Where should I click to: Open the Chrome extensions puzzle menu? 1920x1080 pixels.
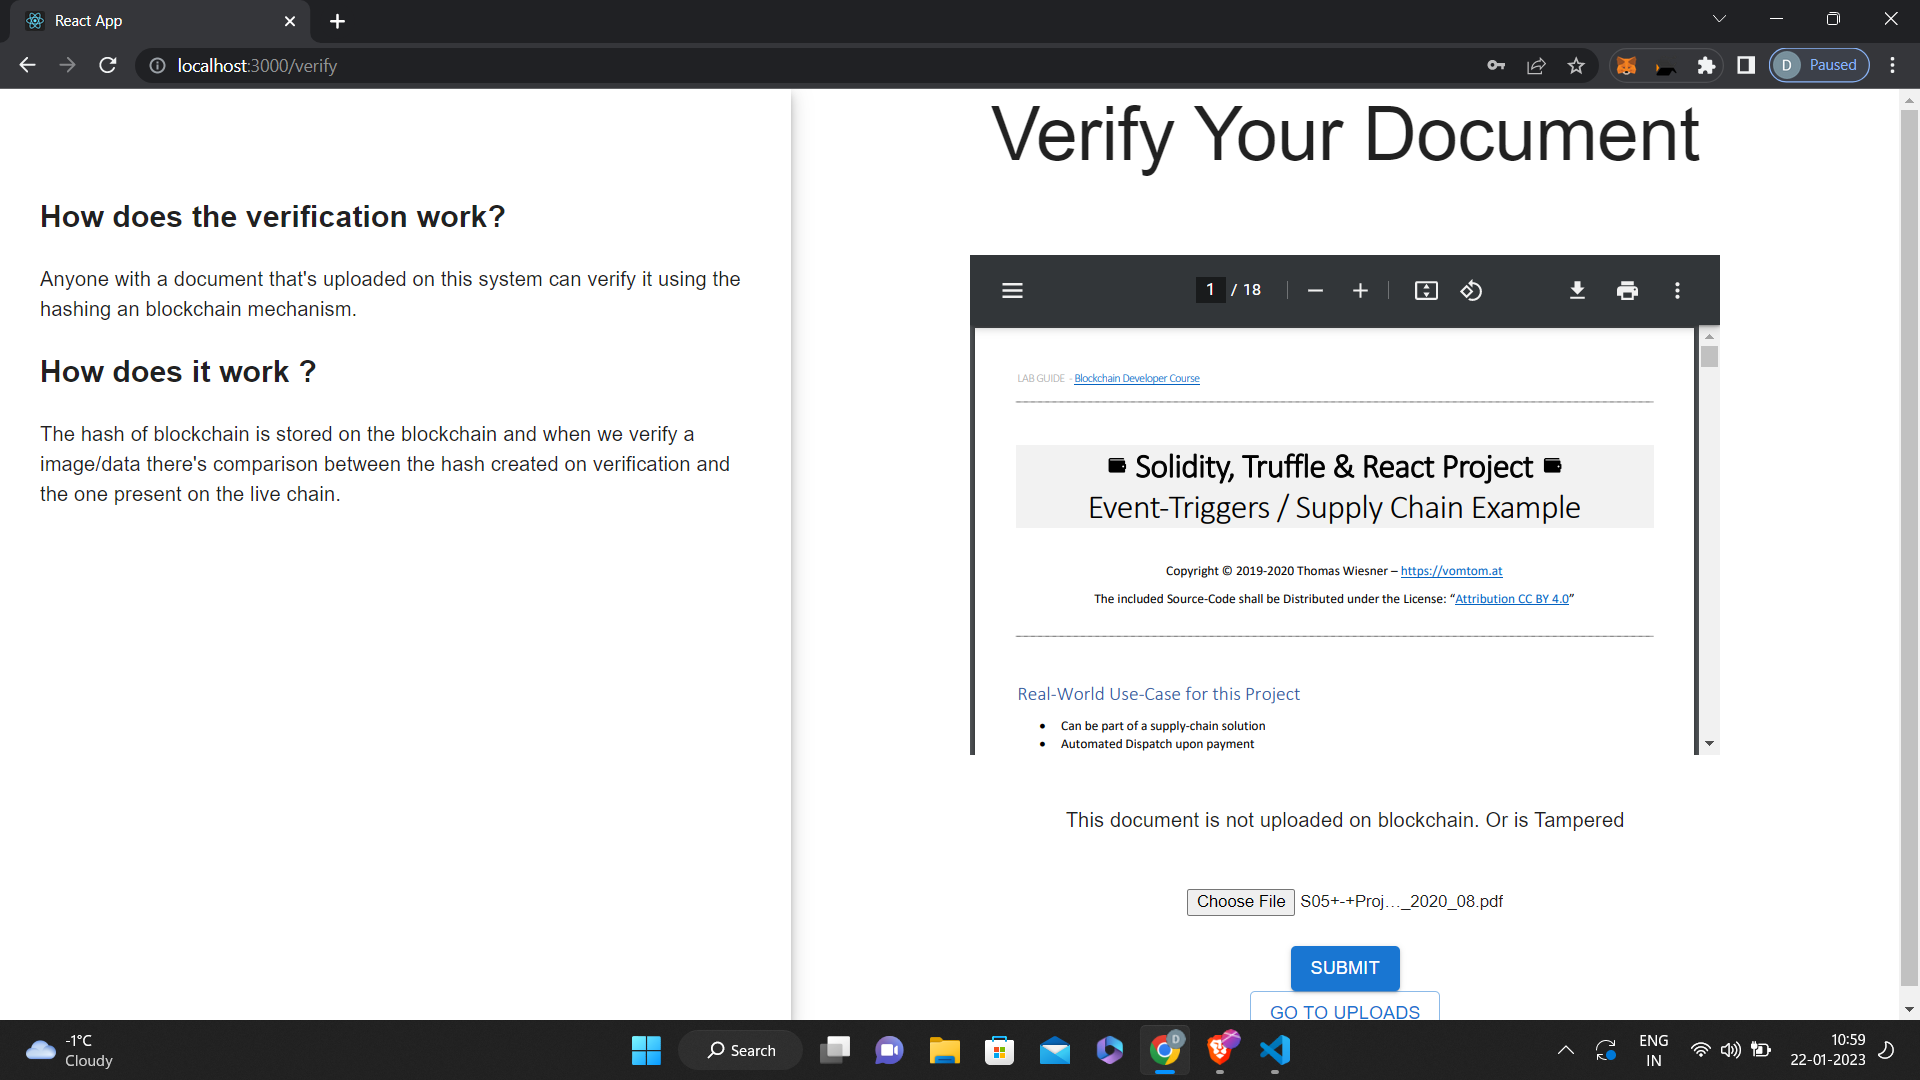(1706, 66)
